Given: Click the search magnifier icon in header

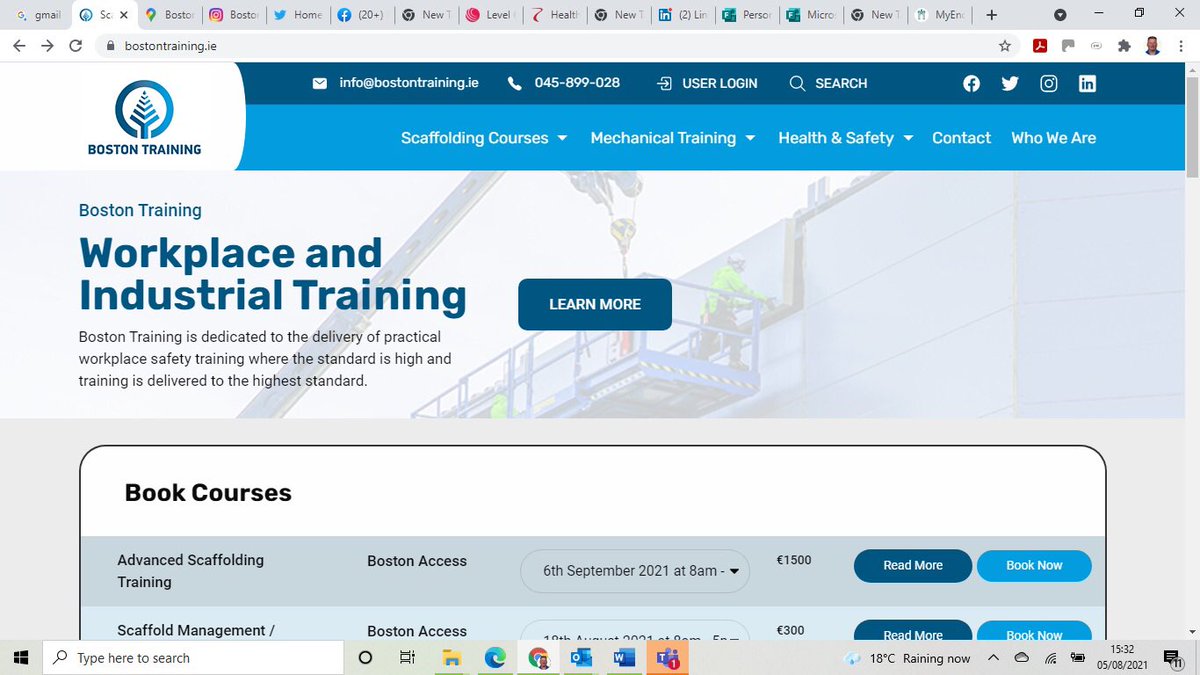Looking at the screenshot, I should pos(797,84).
